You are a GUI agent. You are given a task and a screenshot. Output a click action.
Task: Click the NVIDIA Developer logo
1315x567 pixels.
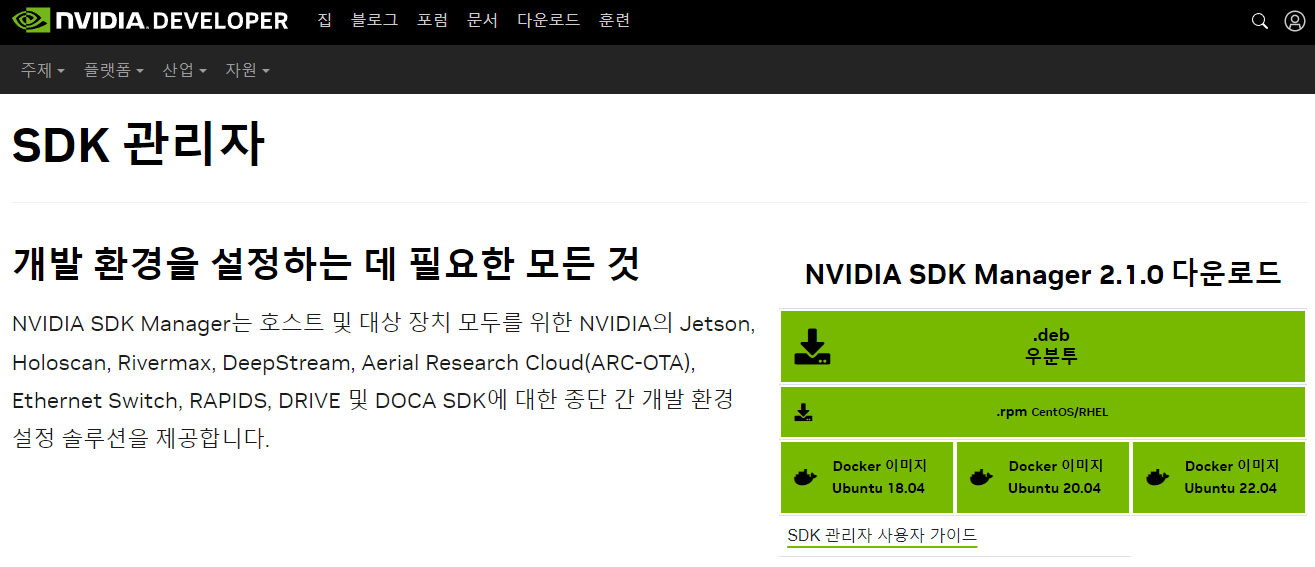150,21
